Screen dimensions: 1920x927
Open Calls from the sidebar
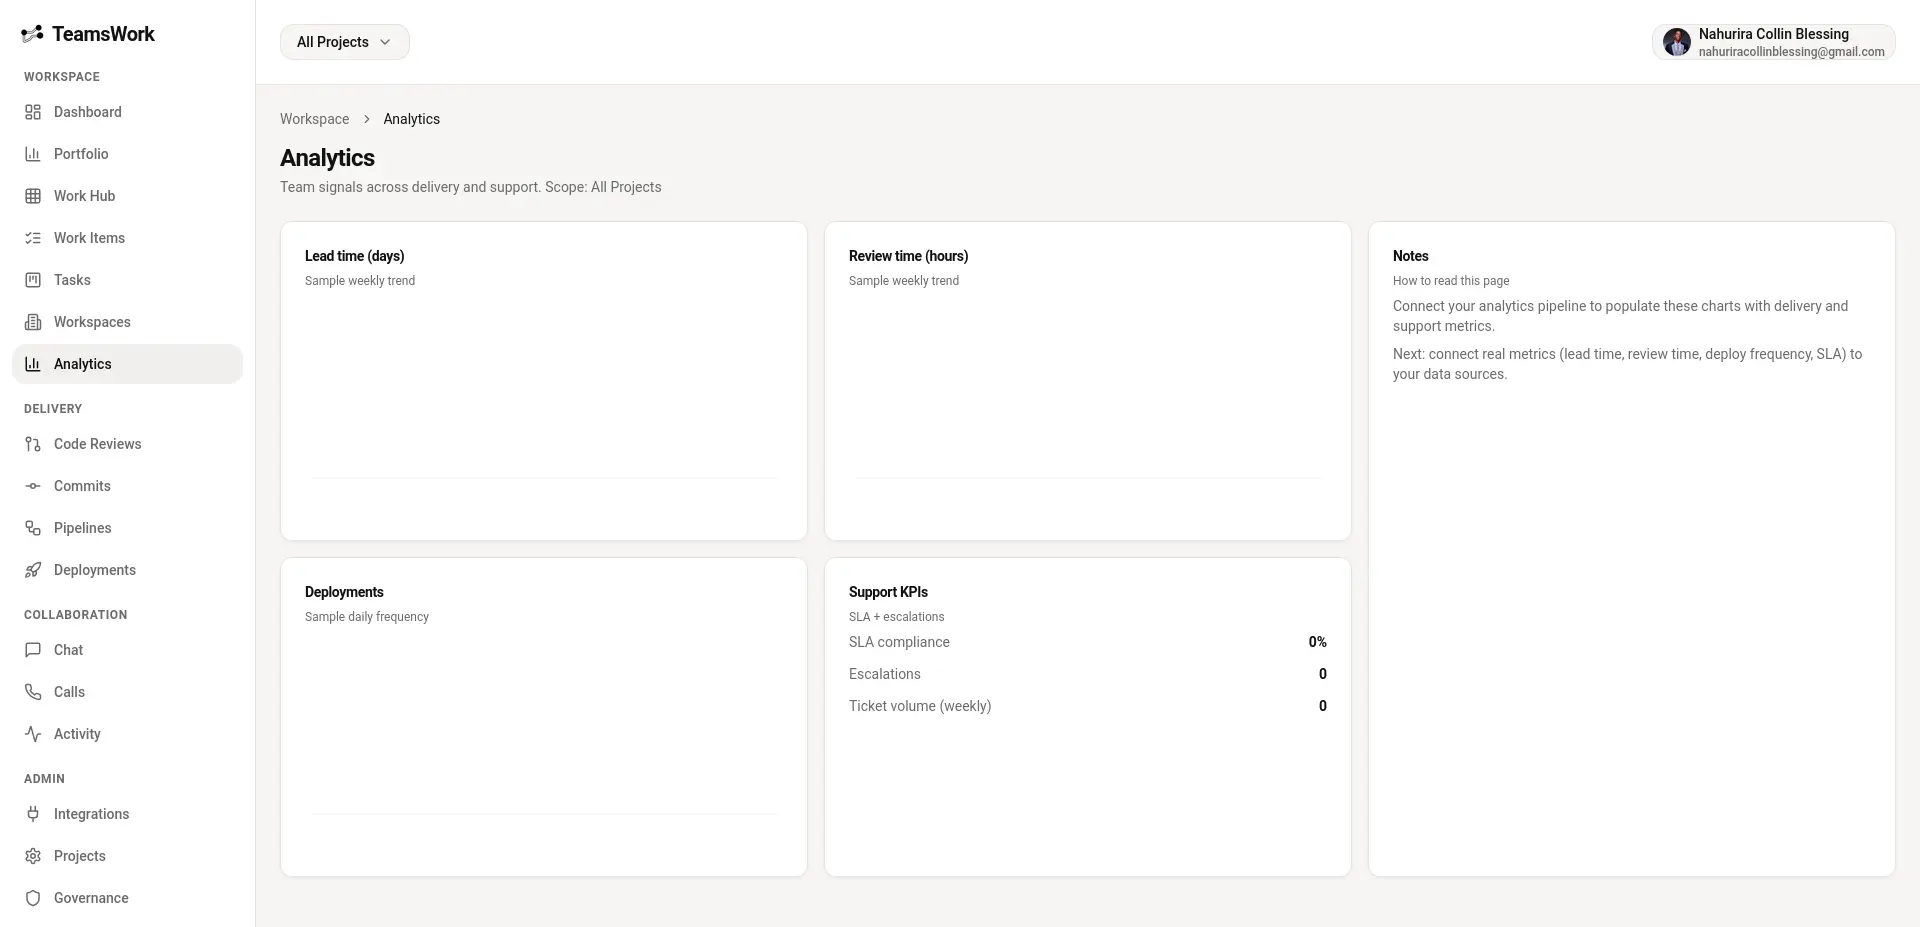pos(127,692)
